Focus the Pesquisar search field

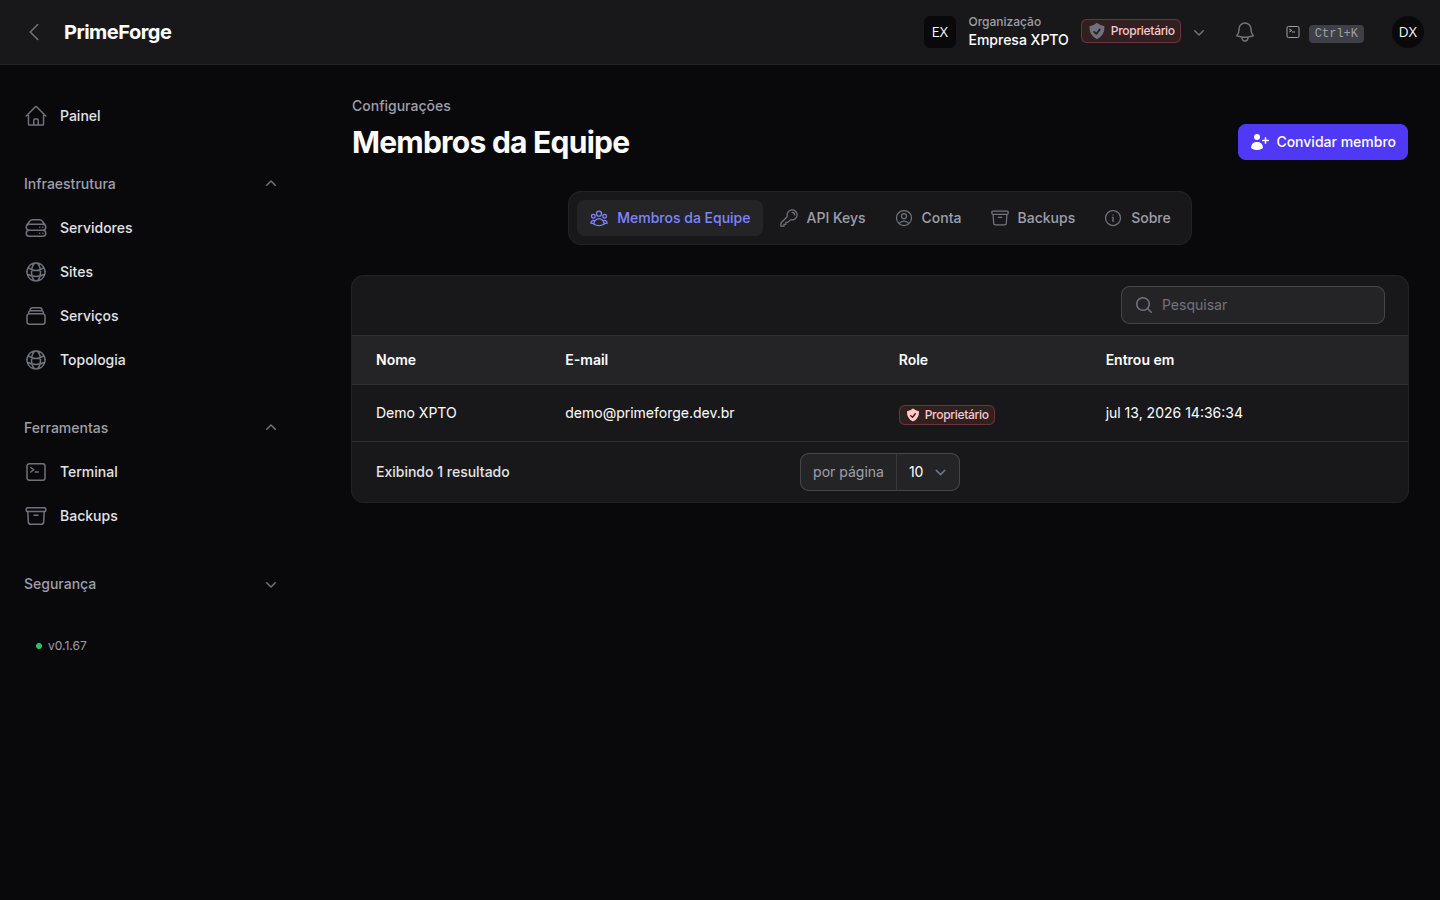1253,305
